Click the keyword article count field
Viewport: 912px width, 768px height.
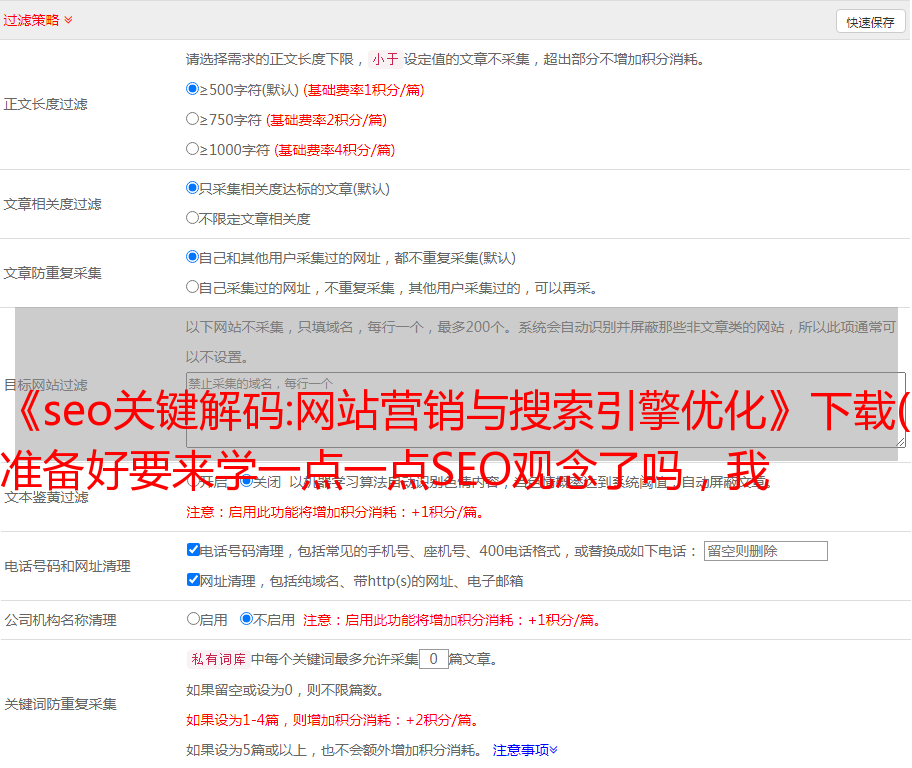(x=433, y=659)
